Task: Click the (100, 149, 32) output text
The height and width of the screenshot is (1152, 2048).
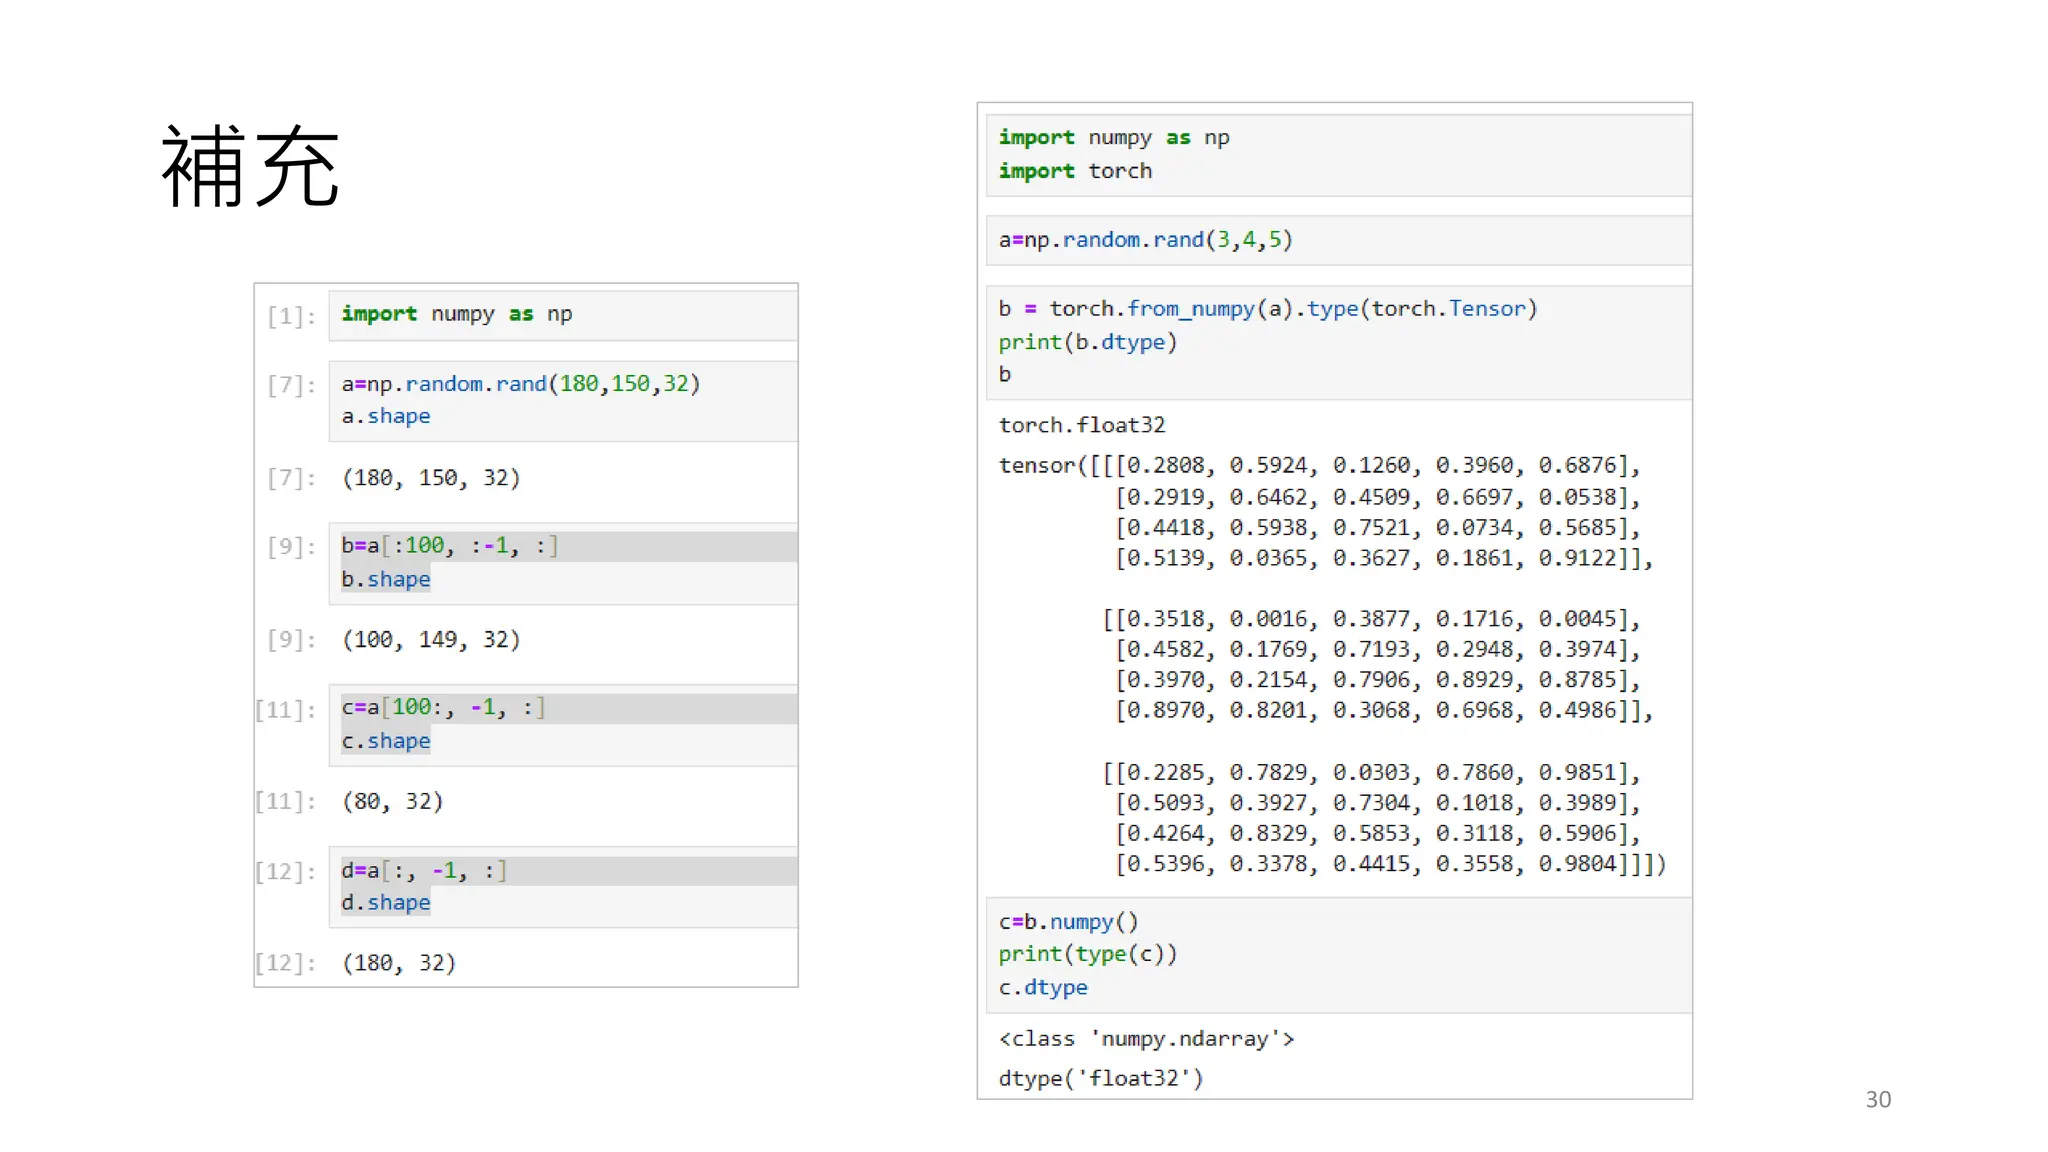Action: [x=431, y=640]
